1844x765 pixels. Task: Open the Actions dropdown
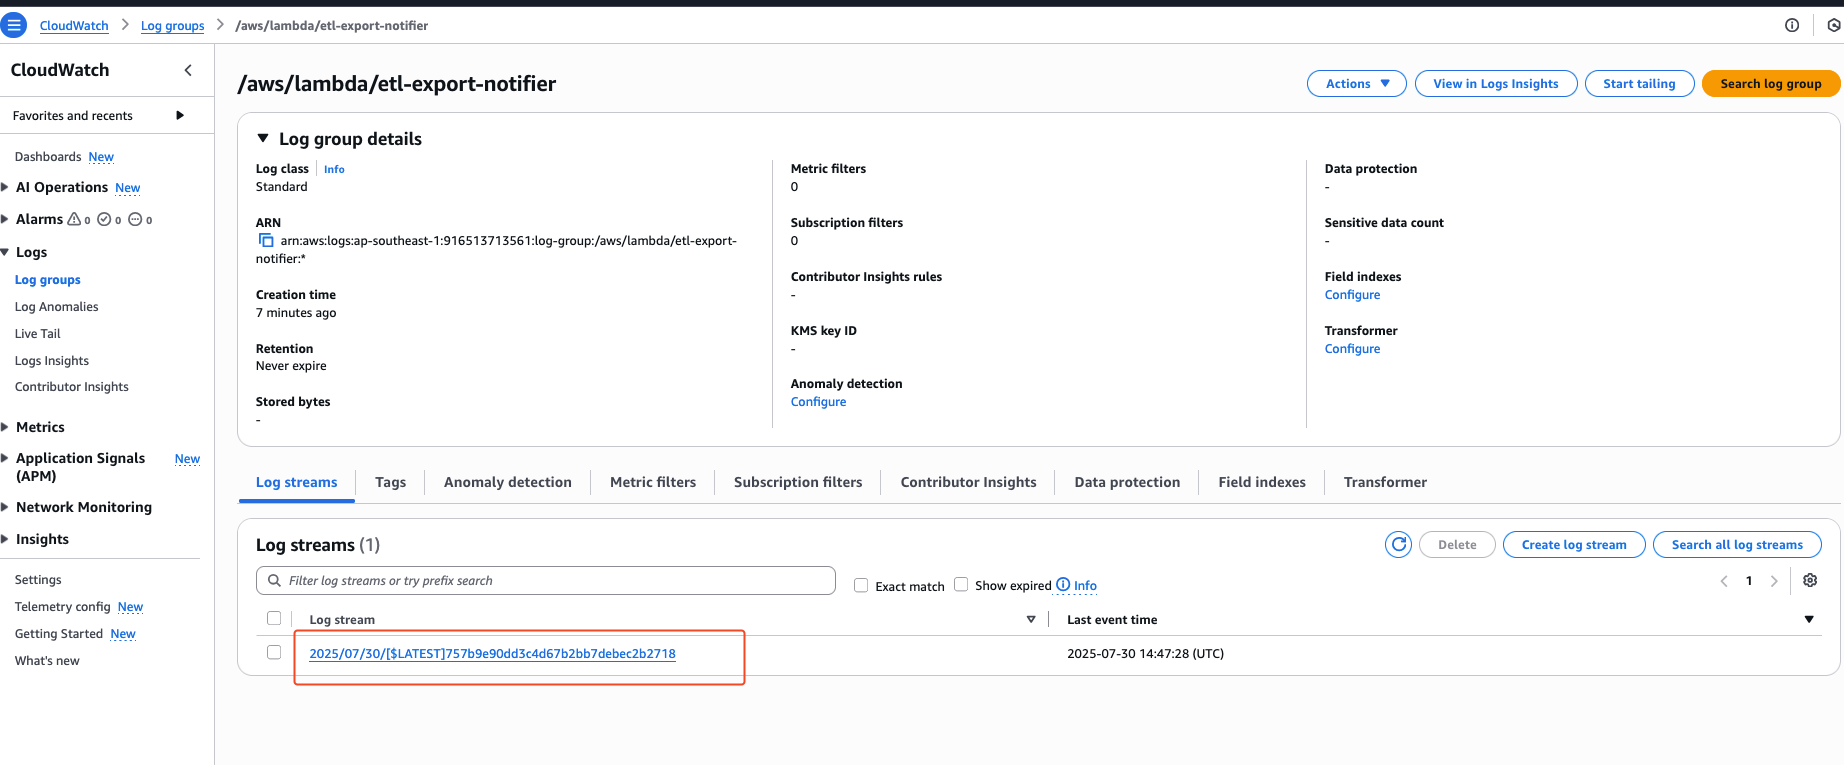[1357, 84]
